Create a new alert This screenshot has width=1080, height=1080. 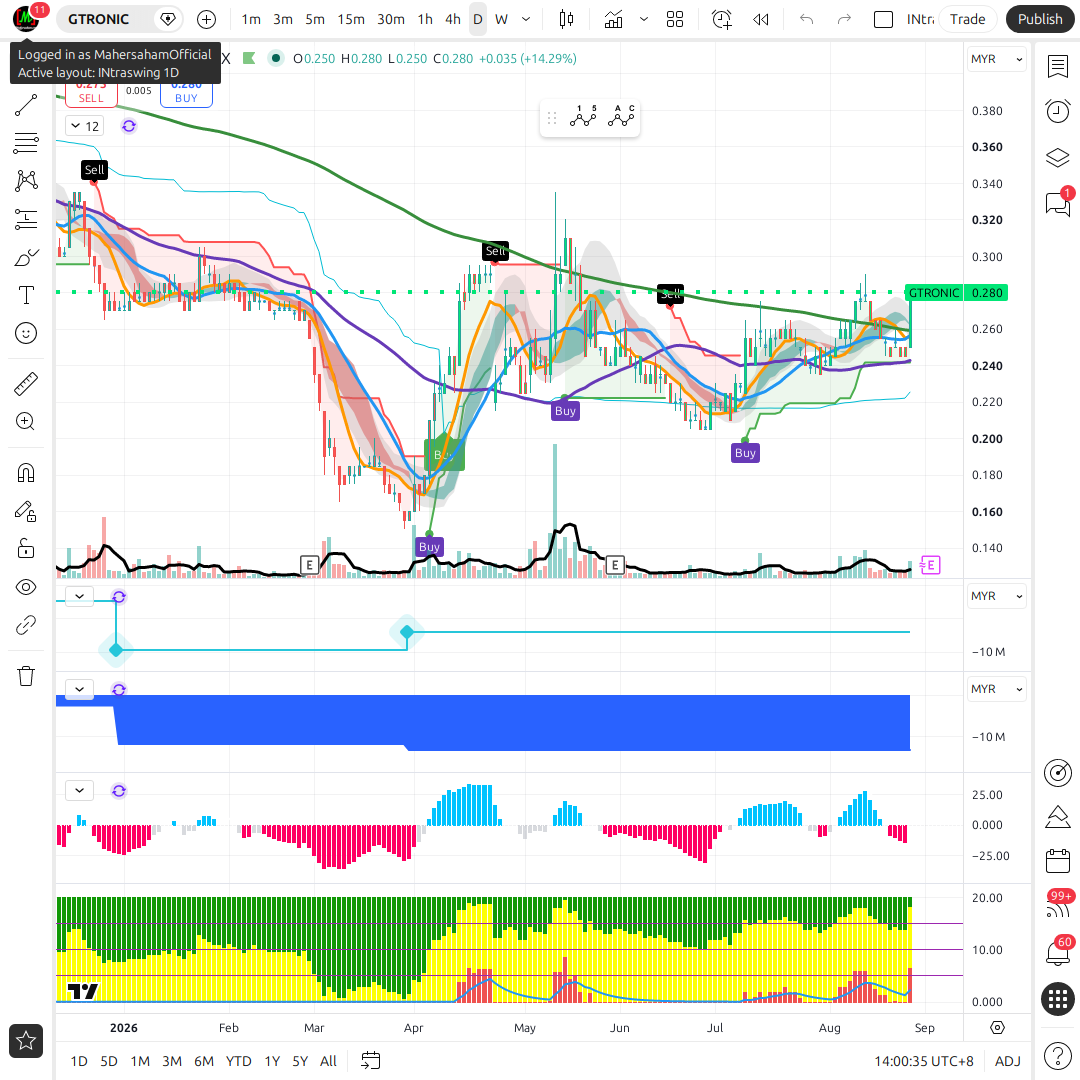[x=722, y=19]
